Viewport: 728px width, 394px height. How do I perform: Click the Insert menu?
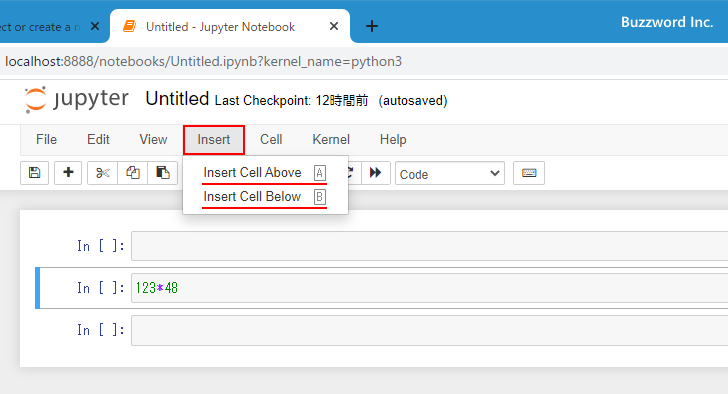(x=214, y=140)
